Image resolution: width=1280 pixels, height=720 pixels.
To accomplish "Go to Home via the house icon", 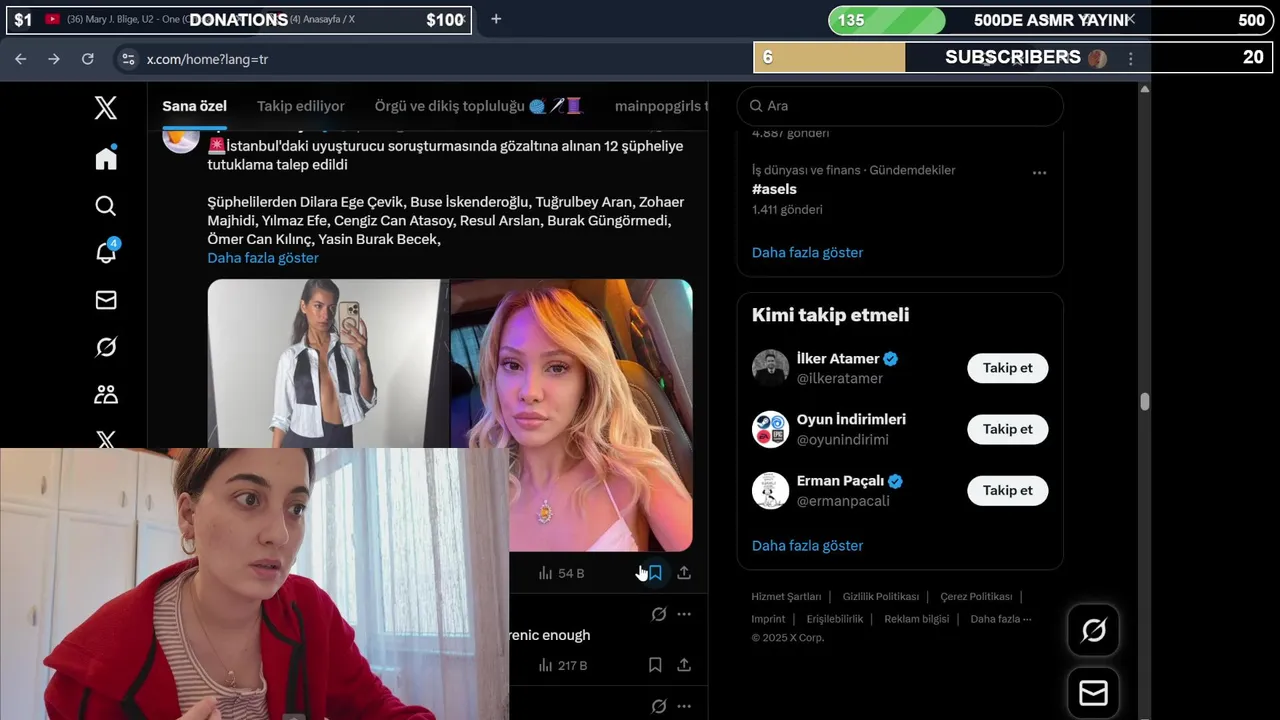I will [x=106, y=158].
